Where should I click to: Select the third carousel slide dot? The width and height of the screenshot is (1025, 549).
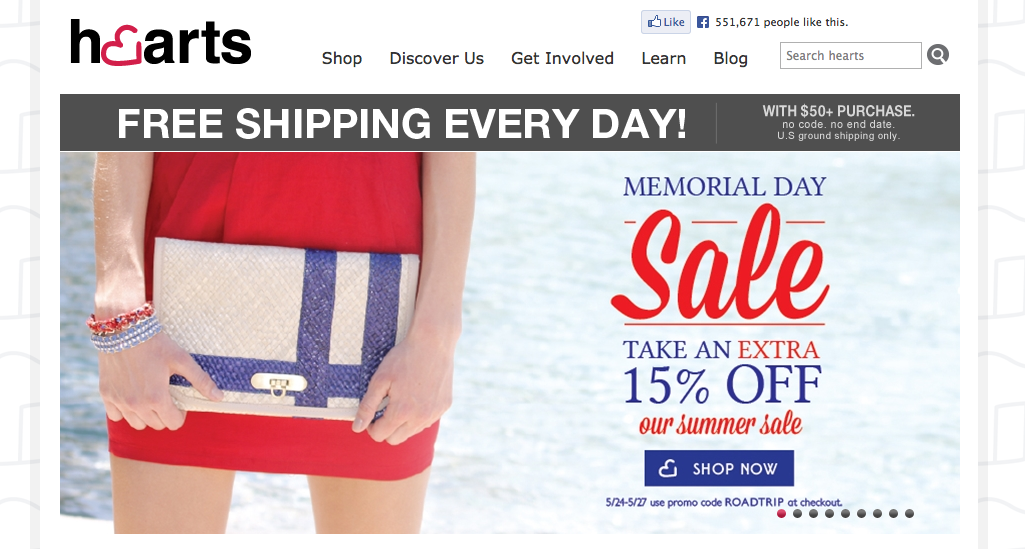tap(813, 514)
